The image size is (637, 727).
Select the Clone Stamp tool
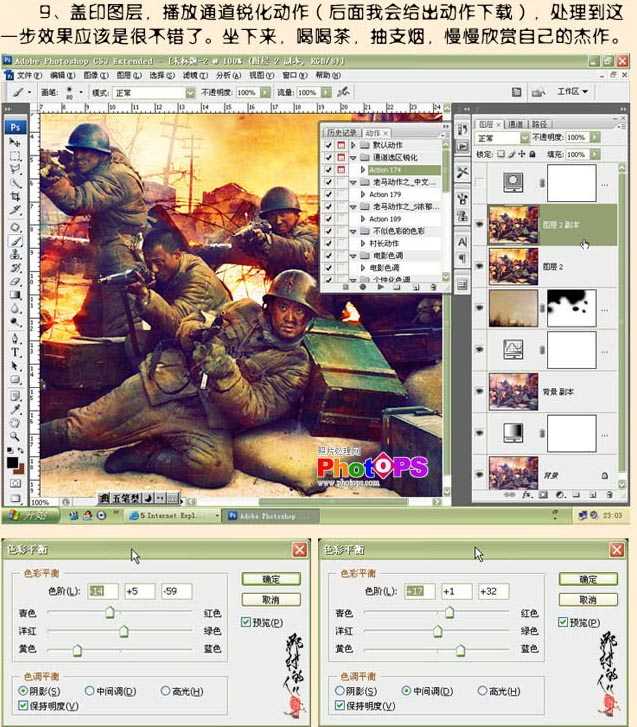coord(15,254)
